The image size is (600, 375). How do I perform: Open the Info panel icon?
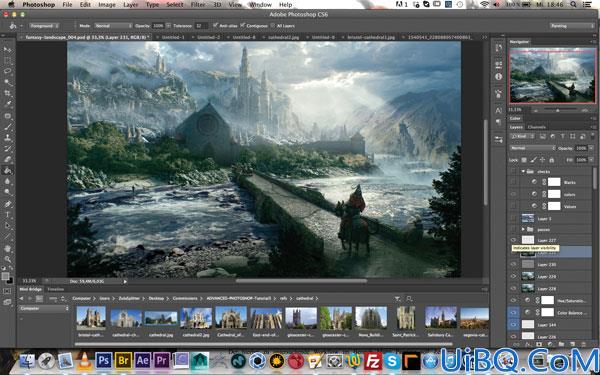point(498,77)
